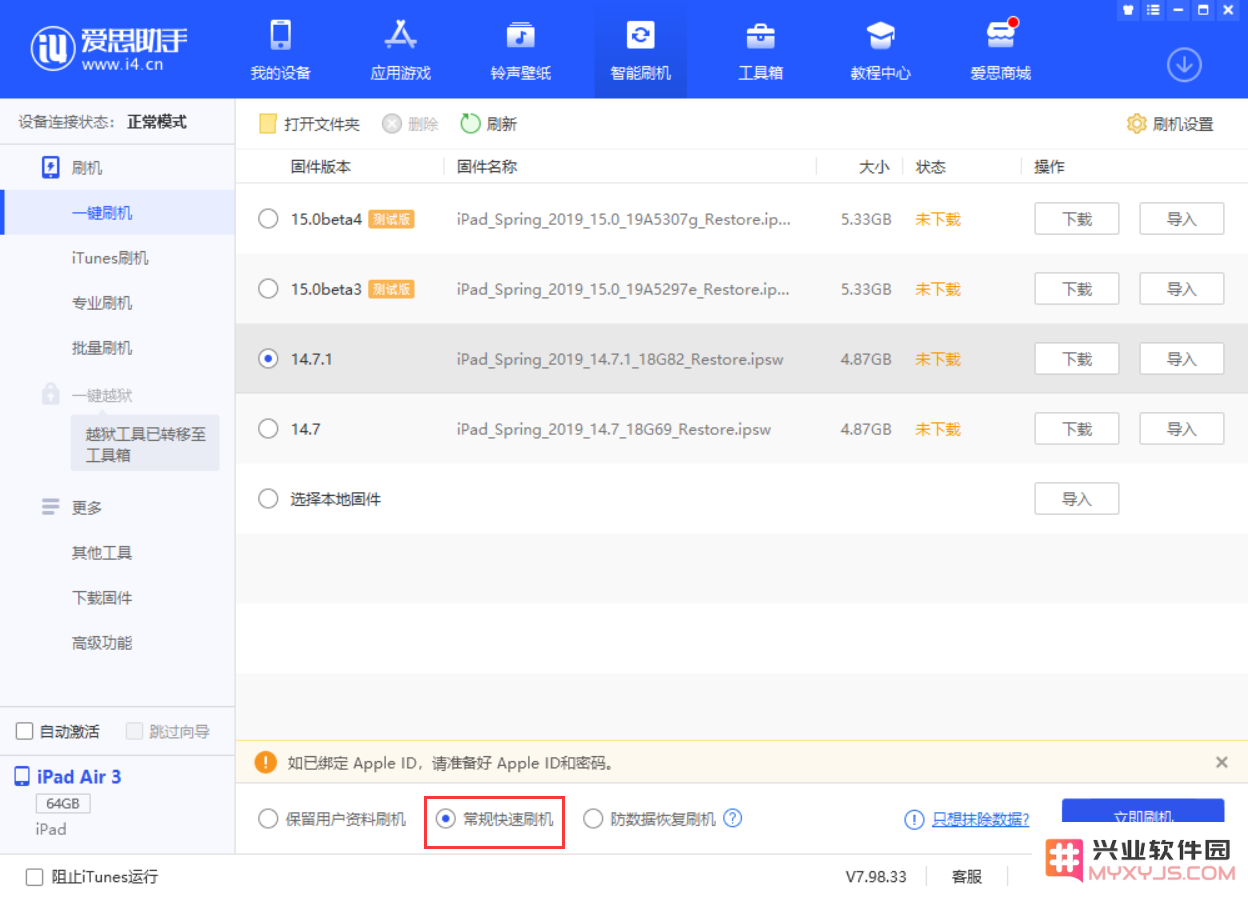Screen dimensions: 1248x897
Task: Open the 教程中心 tutorial tab
Action: 881,50
